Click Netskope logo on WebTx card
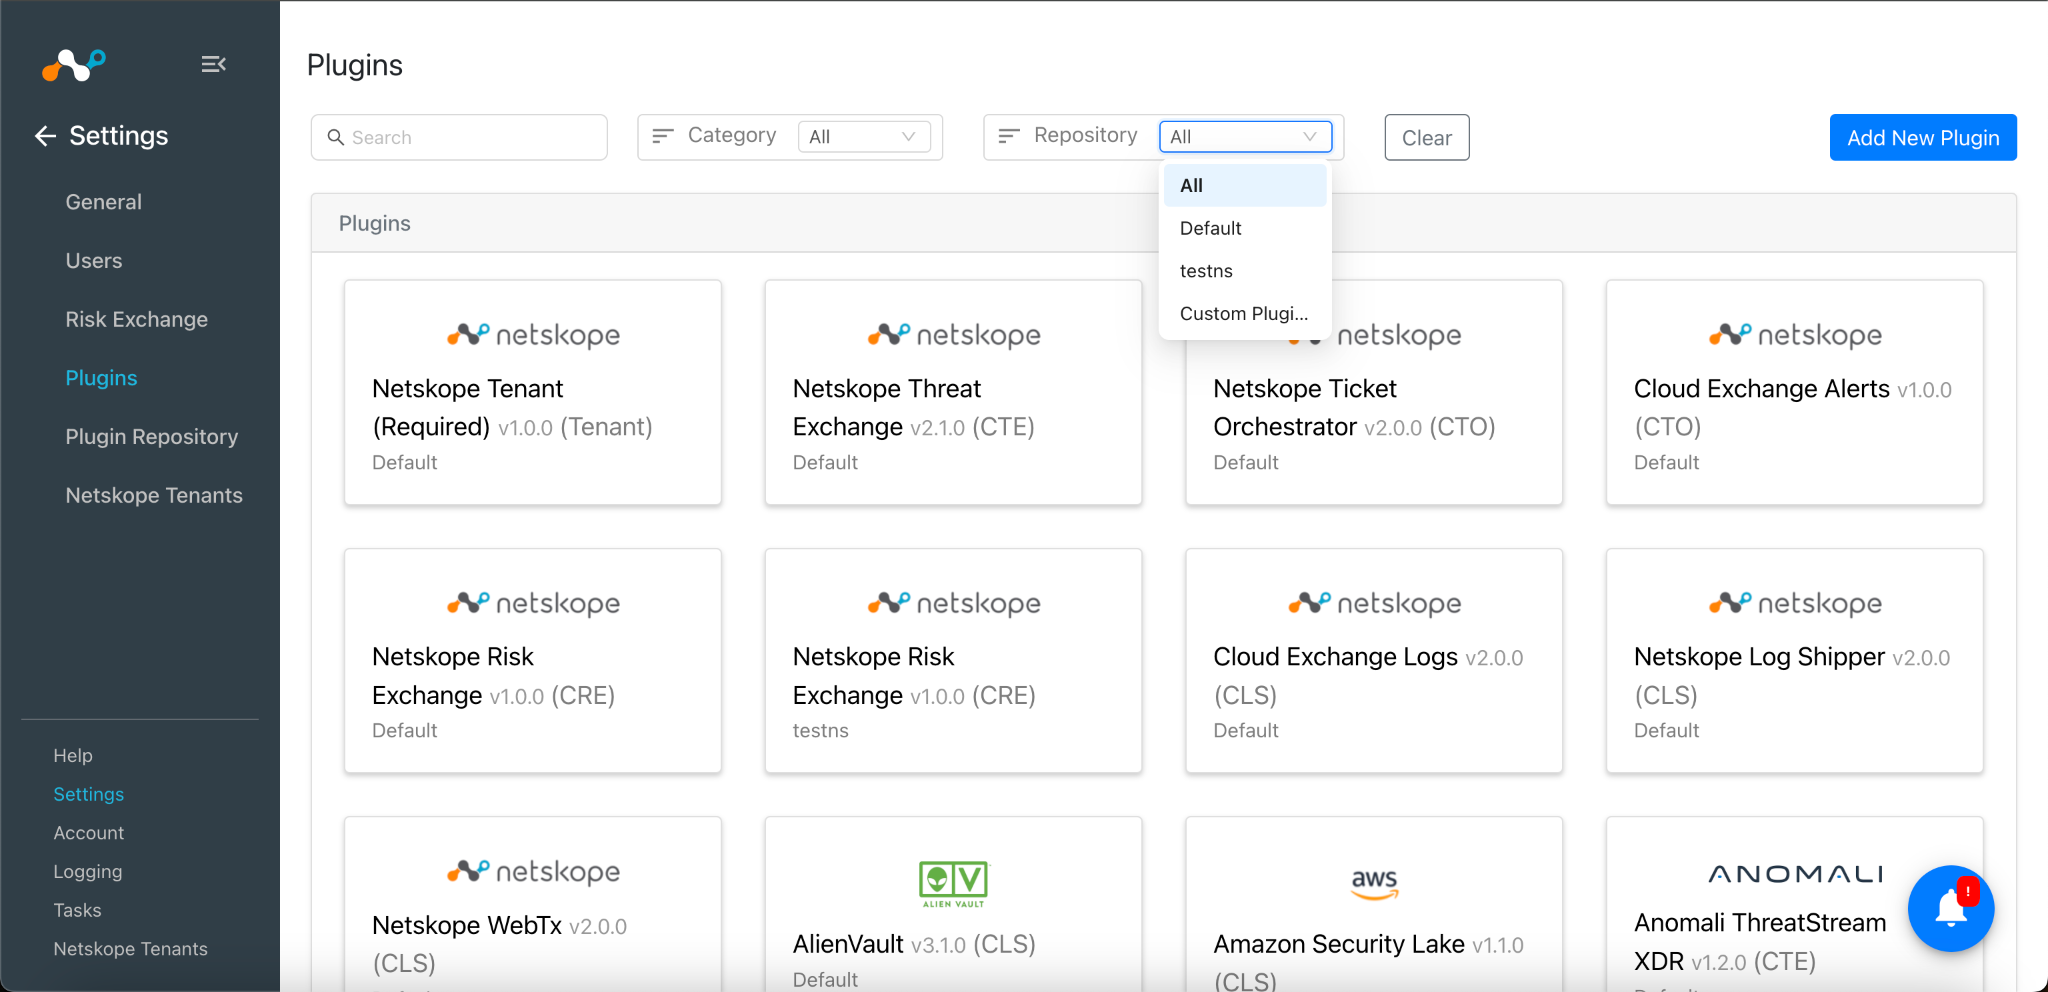The height and width of the screenshot is (992, 2048). click(533, 871)
